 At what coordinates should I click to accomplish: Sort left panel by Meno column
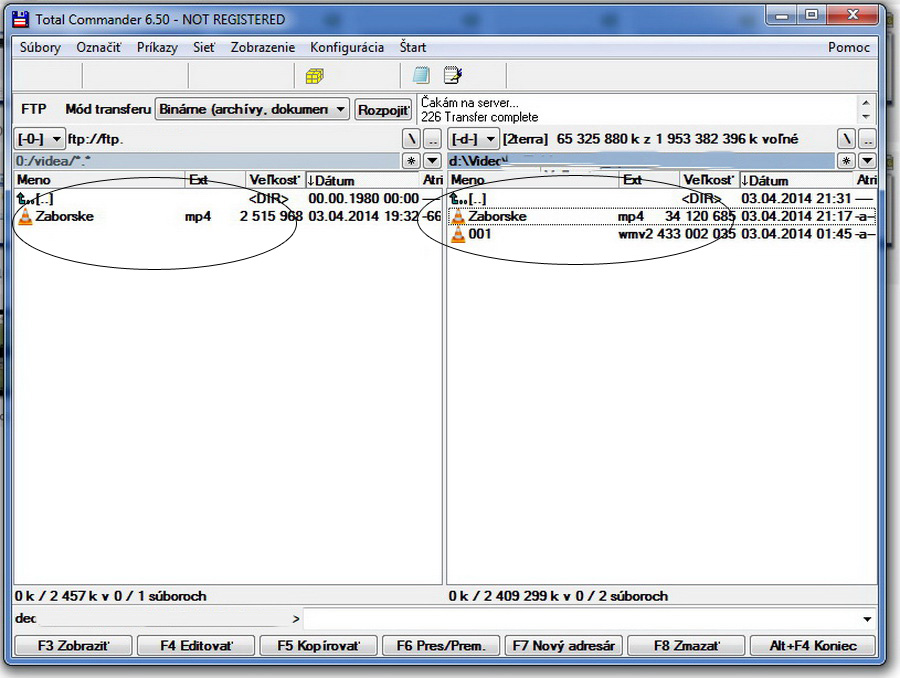99,180
